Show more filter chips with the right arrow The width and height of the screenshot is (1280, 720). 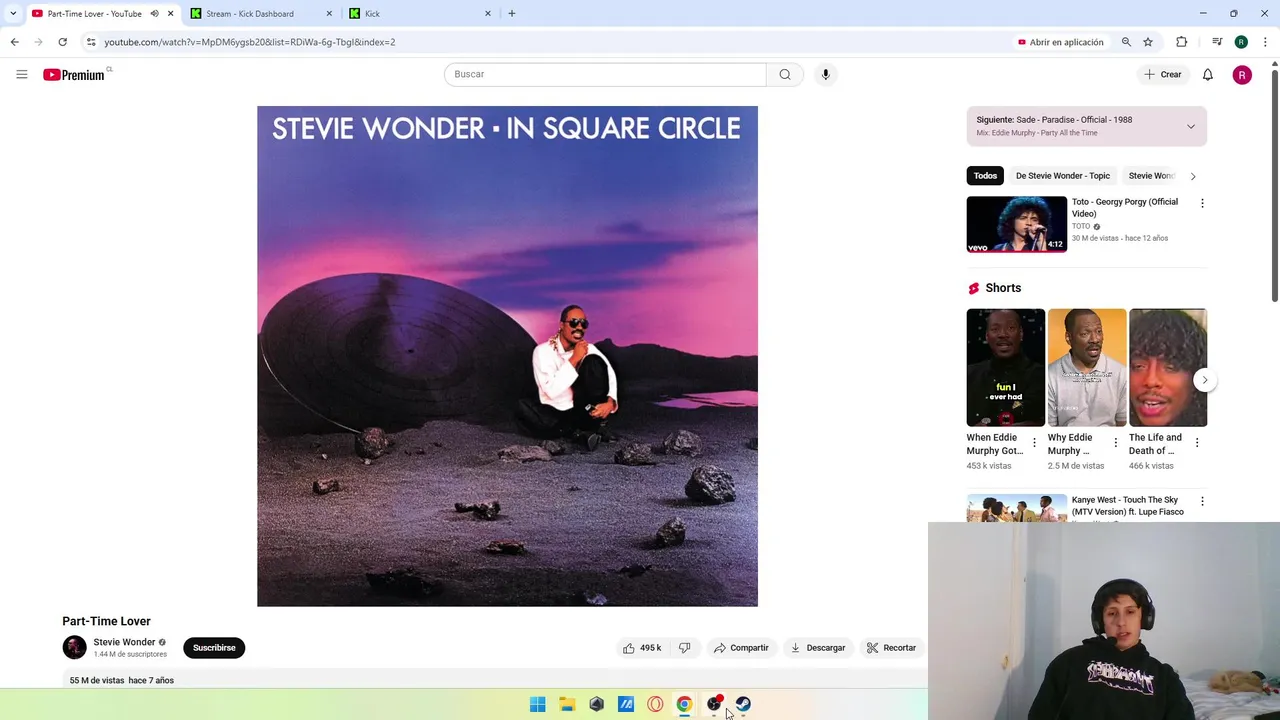point(1192,176)
